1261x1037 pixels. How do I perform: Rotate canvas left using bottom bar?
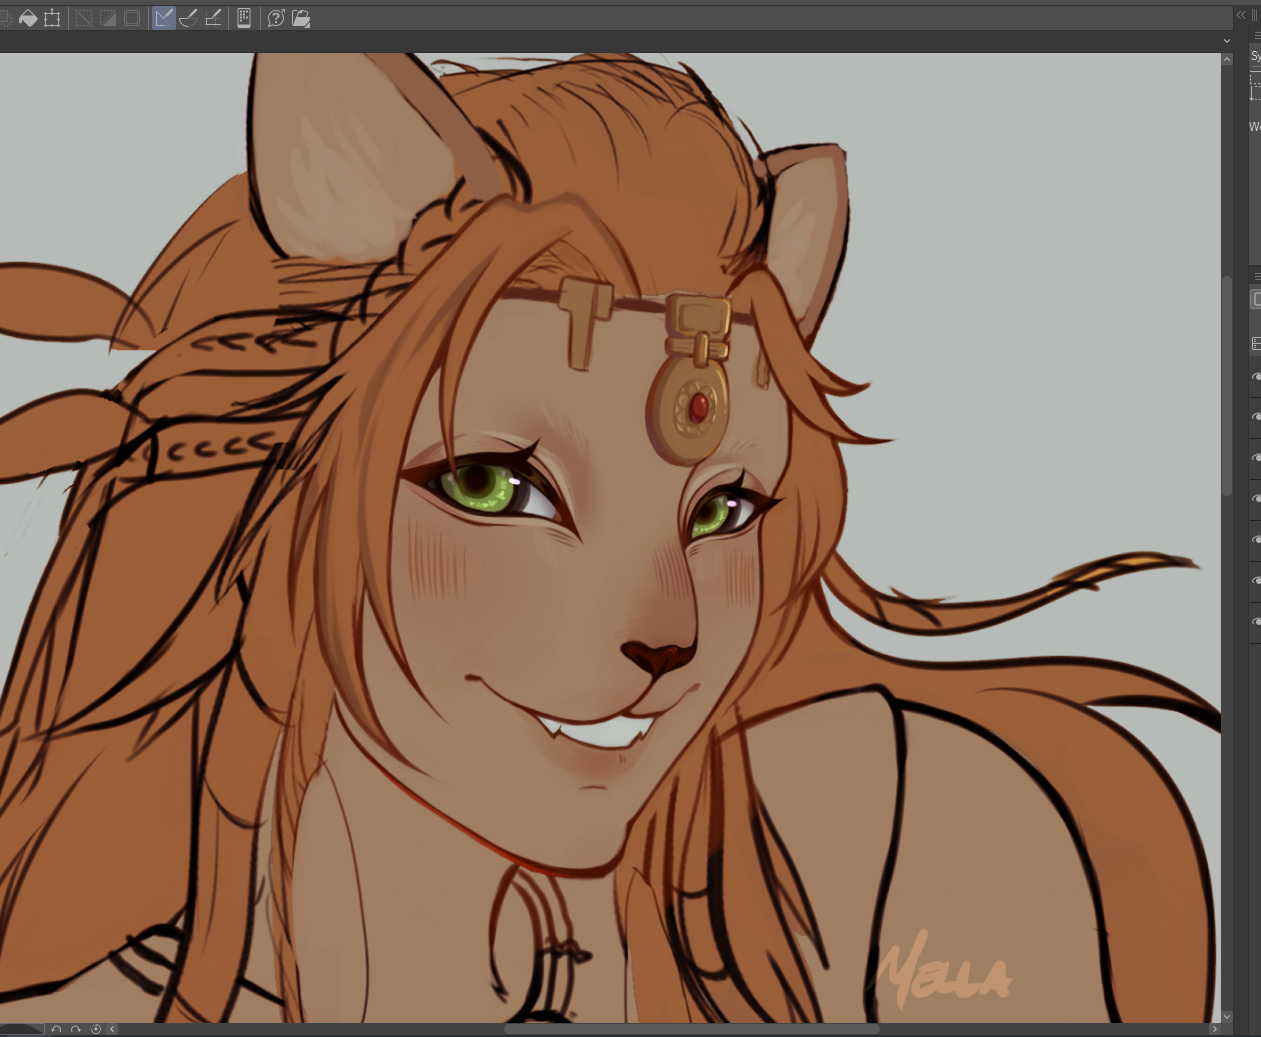(57, 1029)
